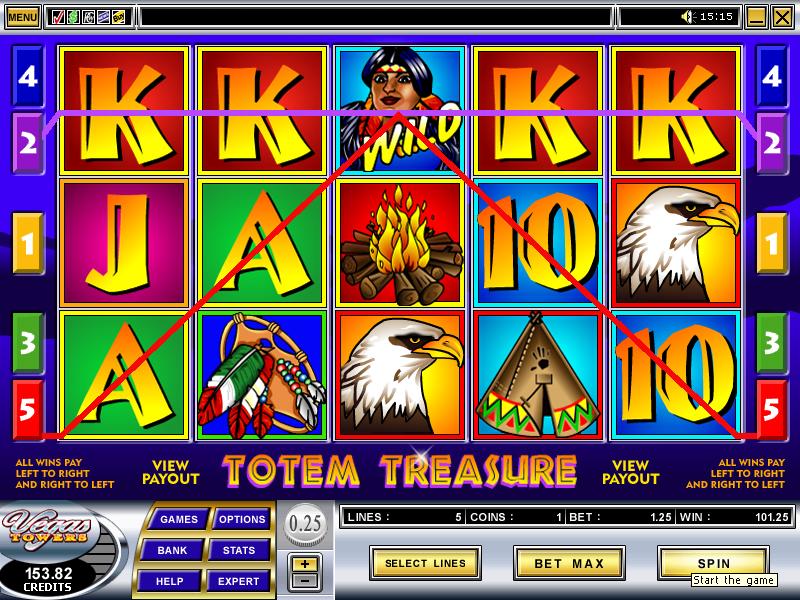Decrease coin size with minus button
This screenshot has width=800, height=600.
(305, 581)
